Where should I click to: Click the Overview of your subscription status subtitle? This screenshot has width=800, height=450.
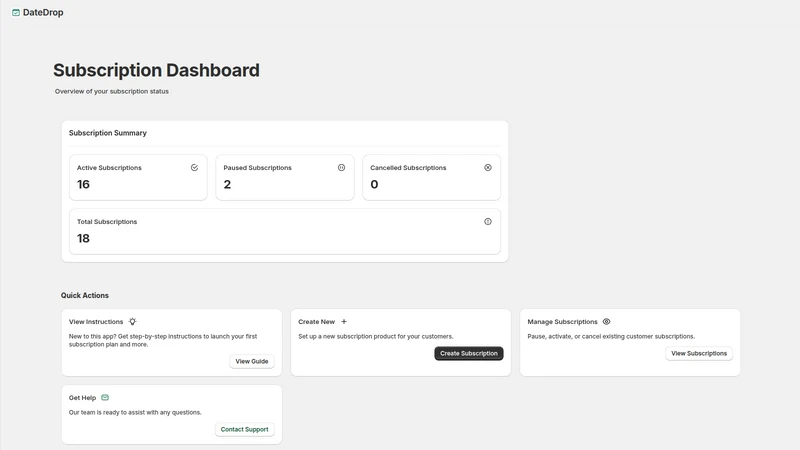112,91
